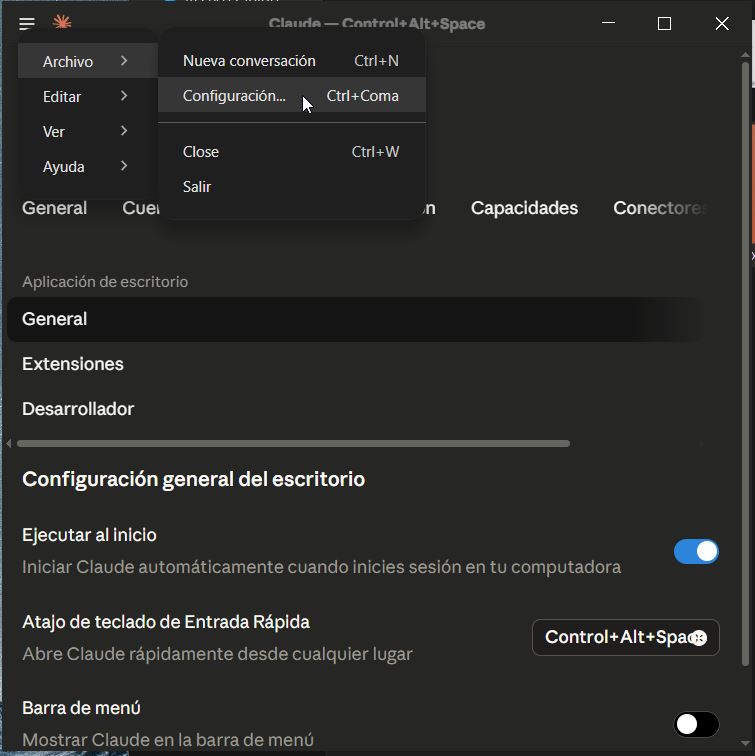The height and width of the screenshot is (756, 755).
Task: Switch to the Conectores tab
Action: [660, 208]
